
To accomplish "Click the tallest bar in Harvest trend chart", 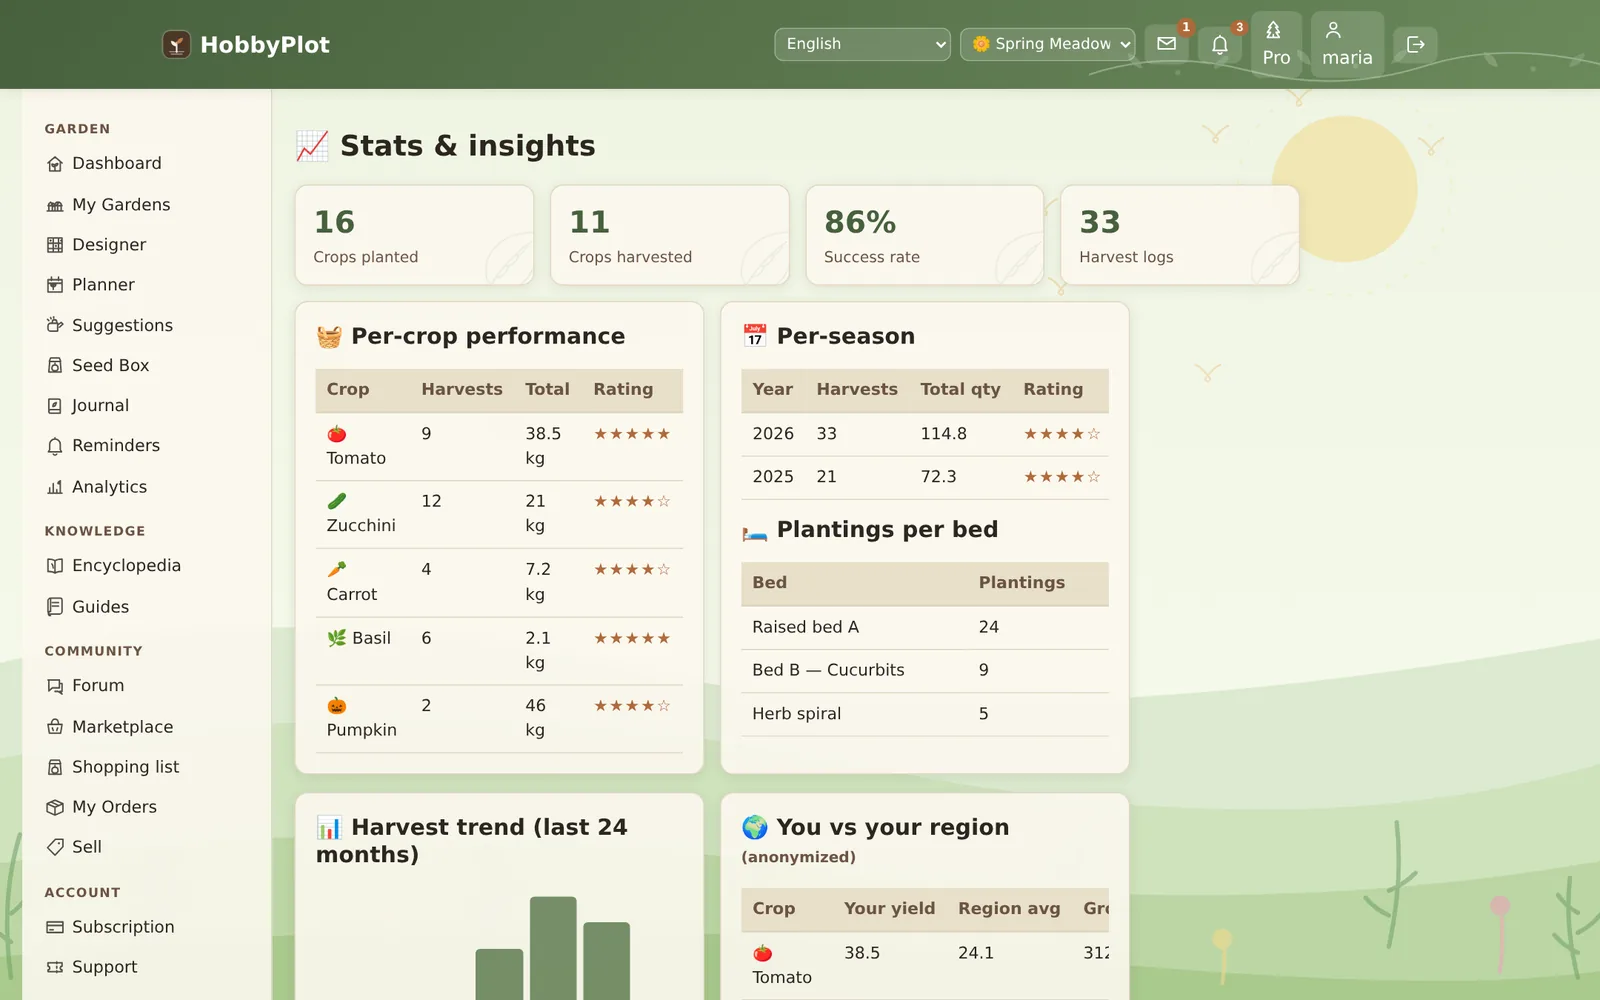I will pyautogui.click(x=553, y=948).
